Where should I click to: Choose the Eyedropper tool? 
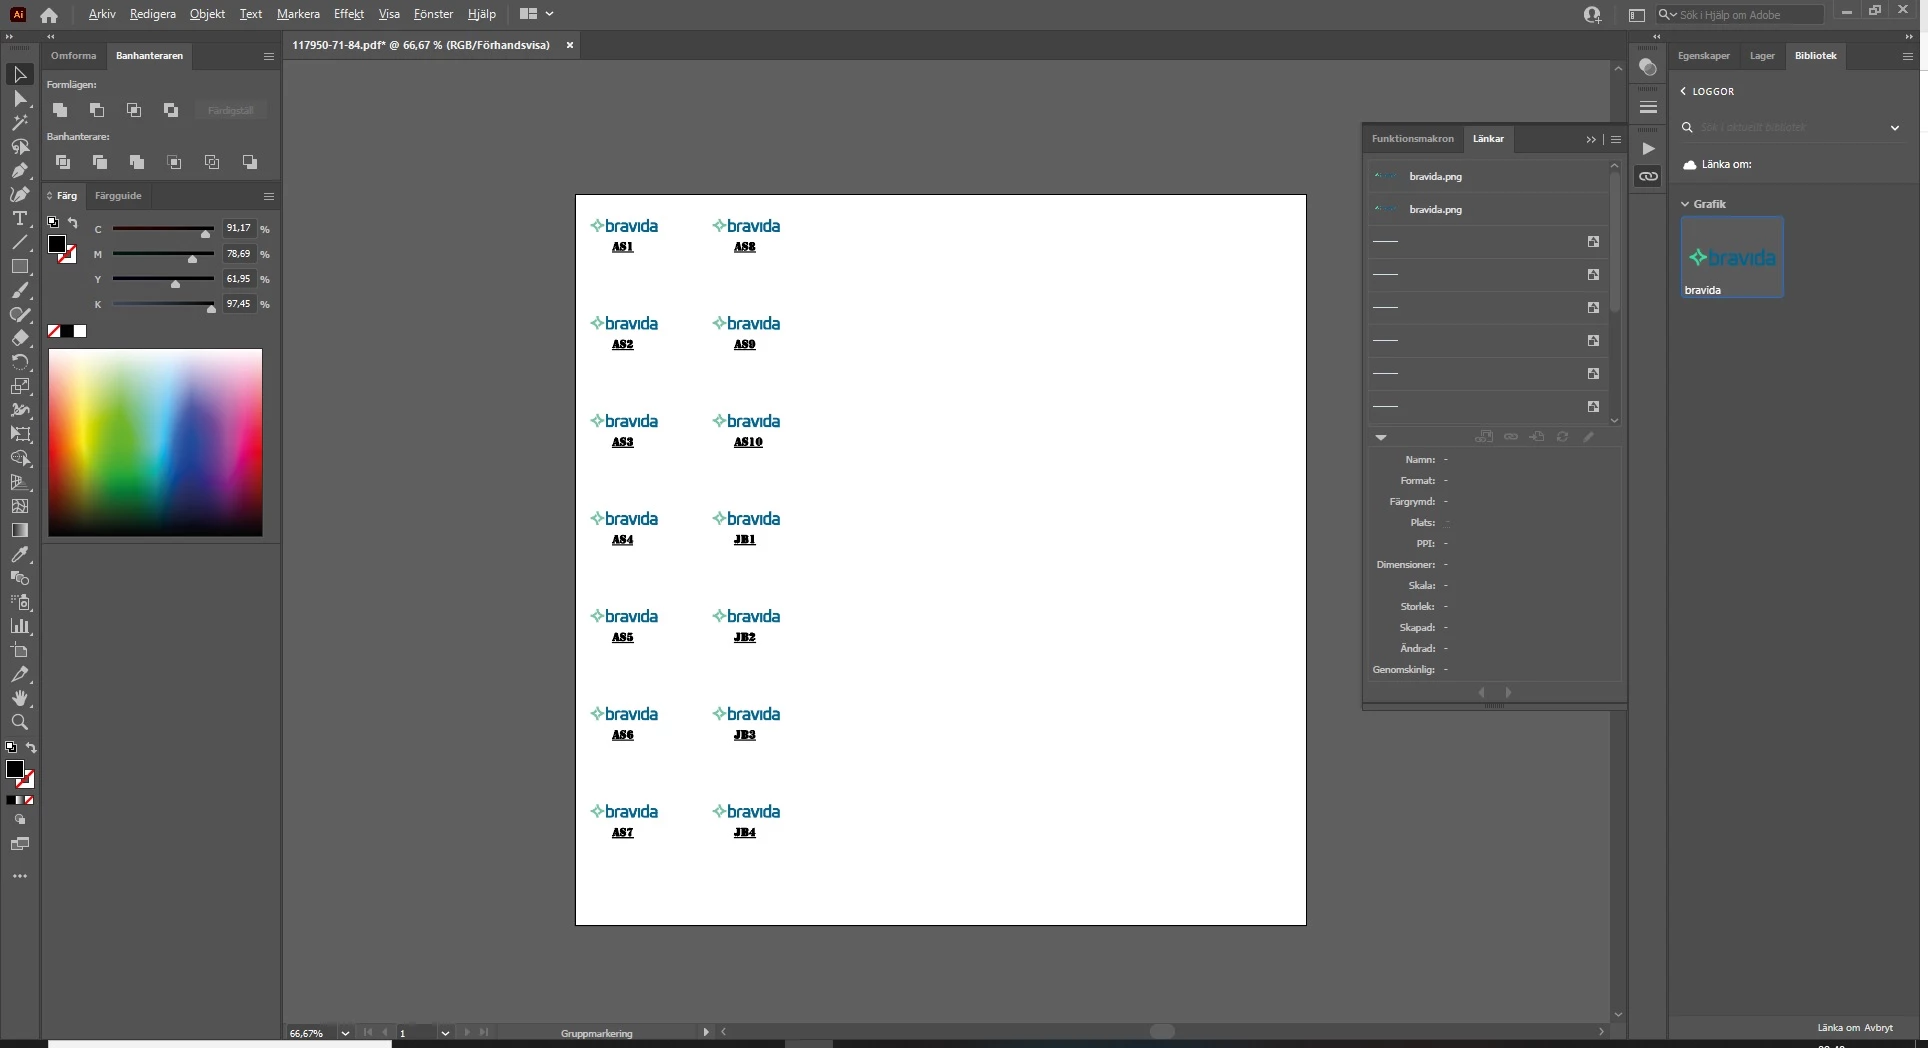point(19,554)
